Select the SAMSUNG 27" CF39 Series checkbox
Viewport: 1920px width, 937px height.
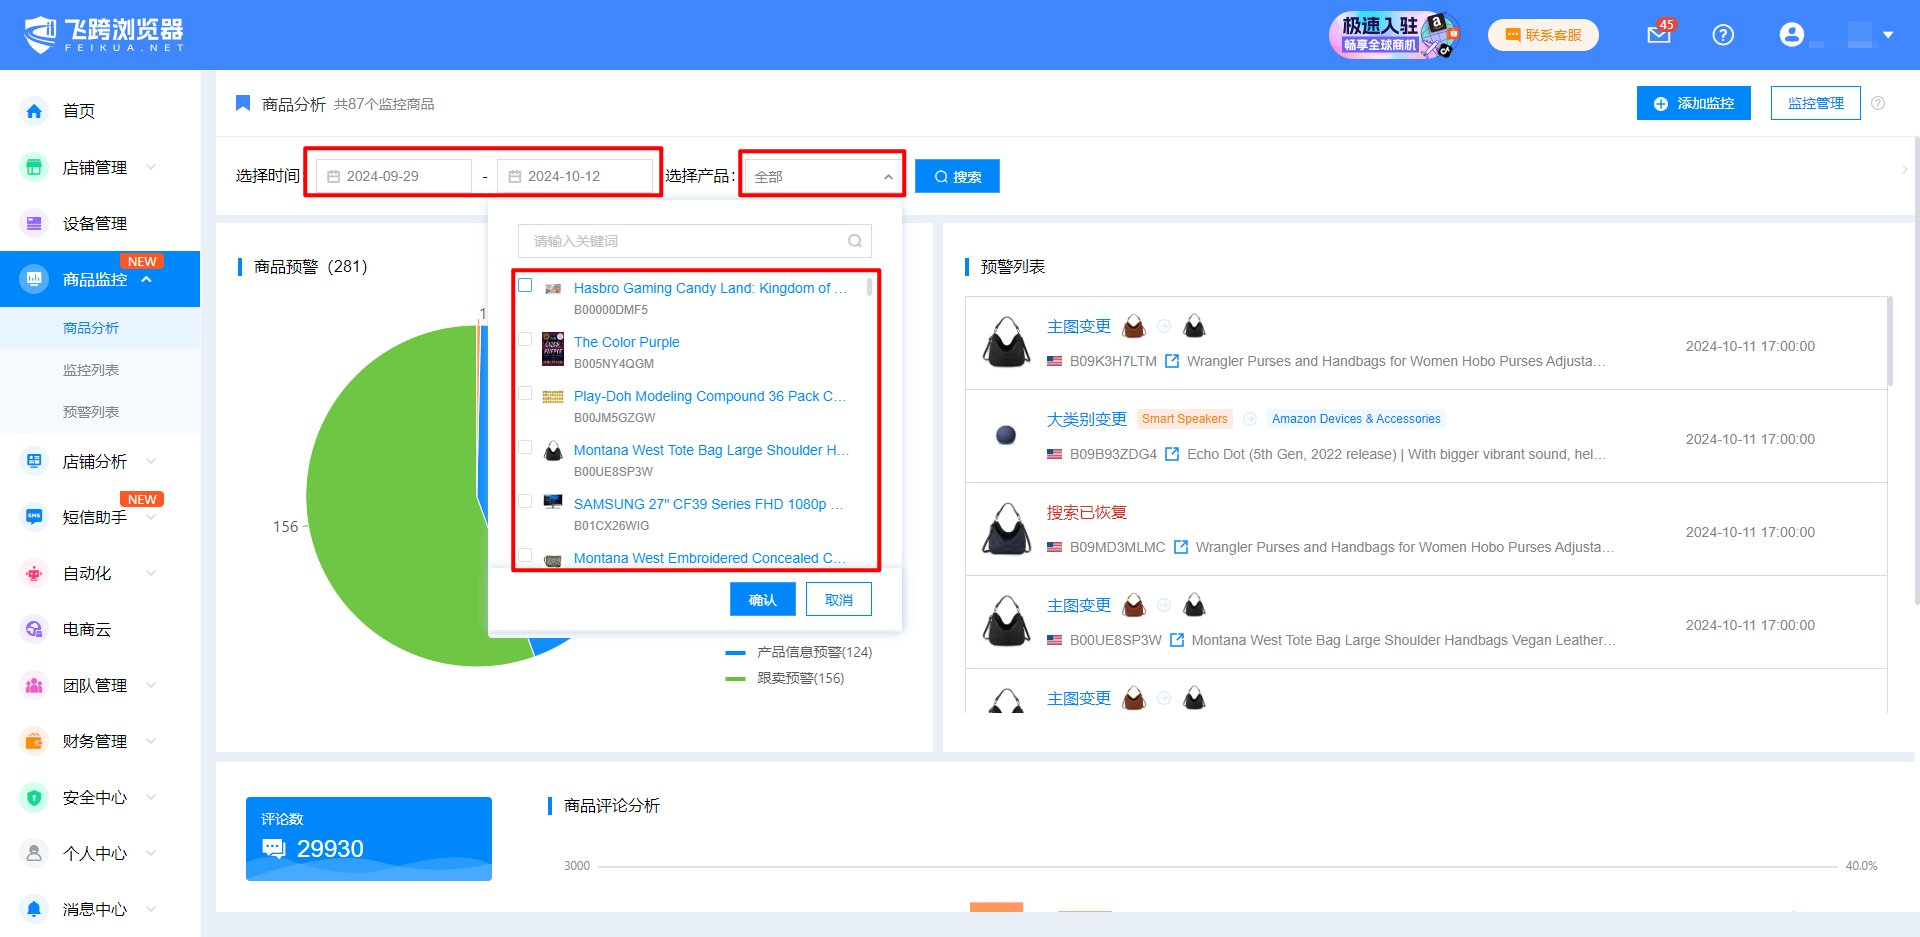[525, 502]
